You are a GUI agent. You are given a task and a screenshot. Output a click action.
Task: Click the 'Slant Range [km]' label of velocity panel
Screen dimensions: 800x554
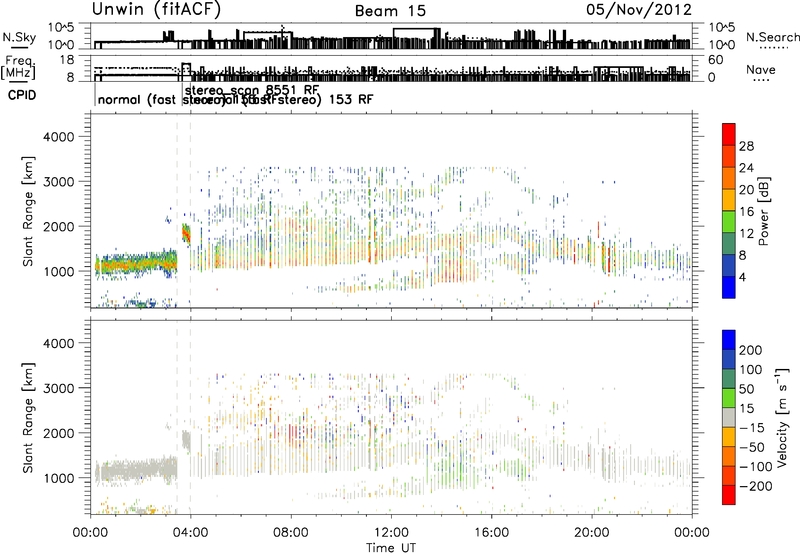click(x=28, y=417)
